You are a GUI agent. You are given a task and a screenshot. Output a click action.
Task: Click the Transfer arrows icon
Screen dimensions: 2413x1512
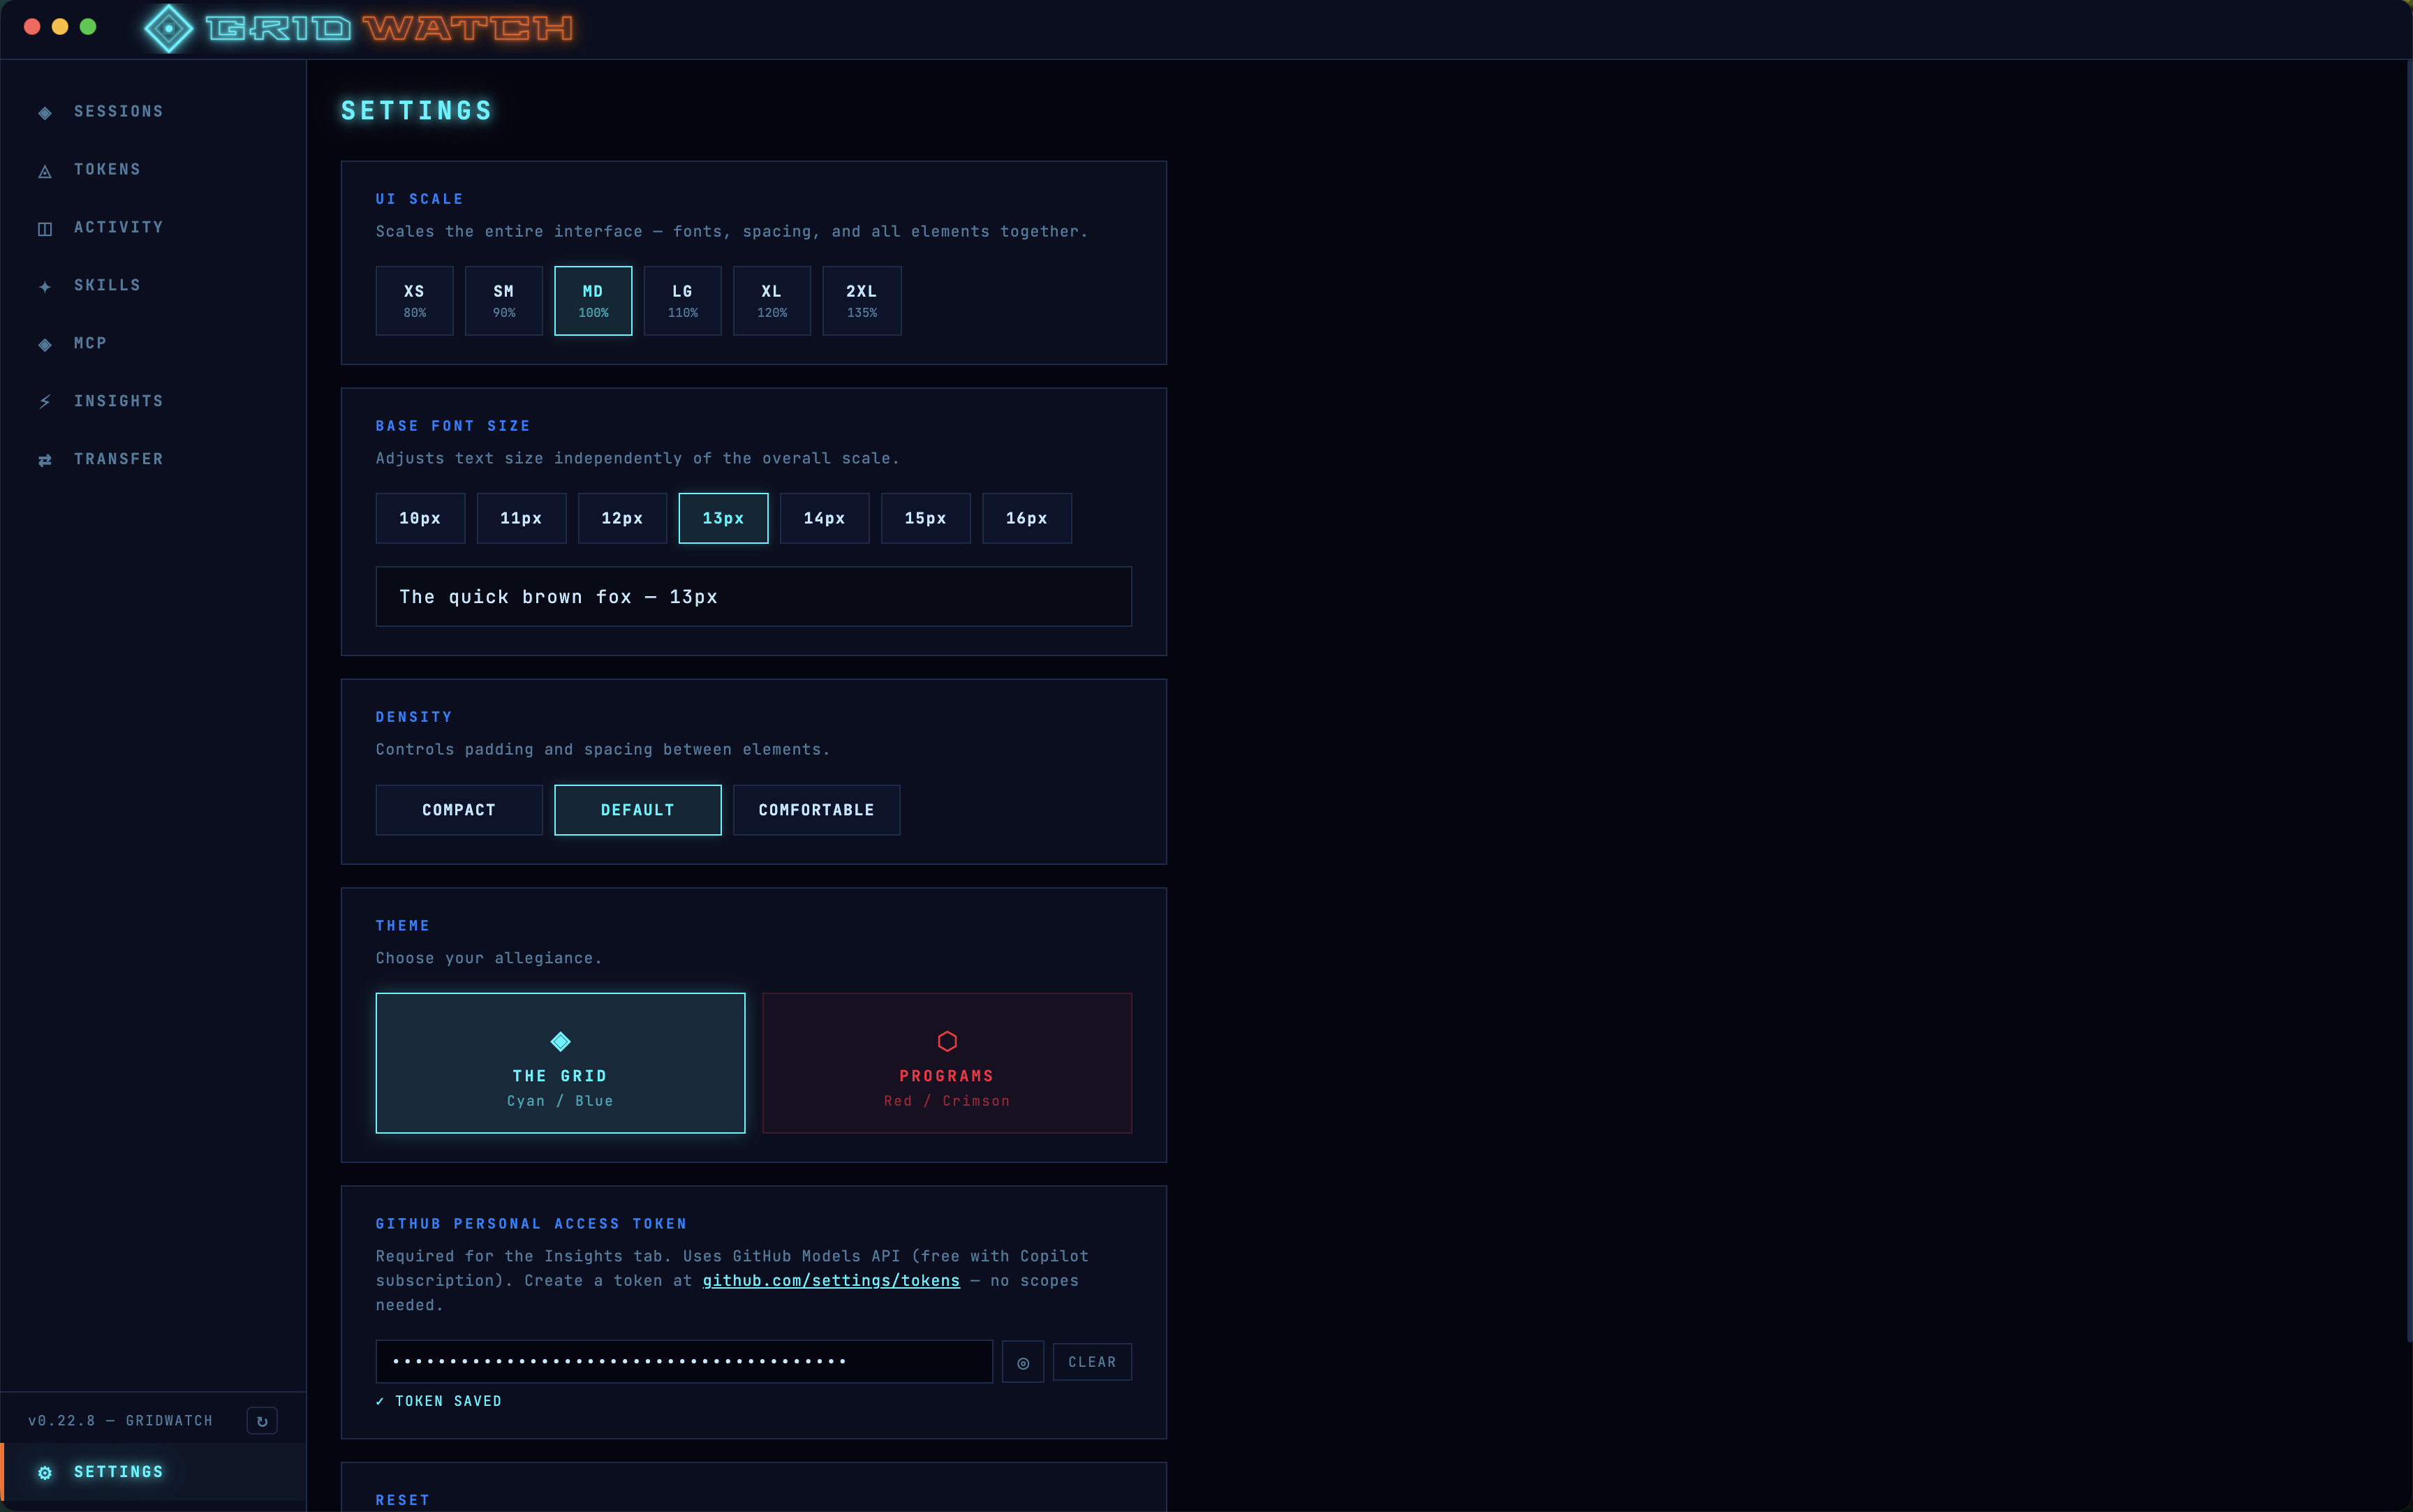pyautogui.click(x=45, y=460)
